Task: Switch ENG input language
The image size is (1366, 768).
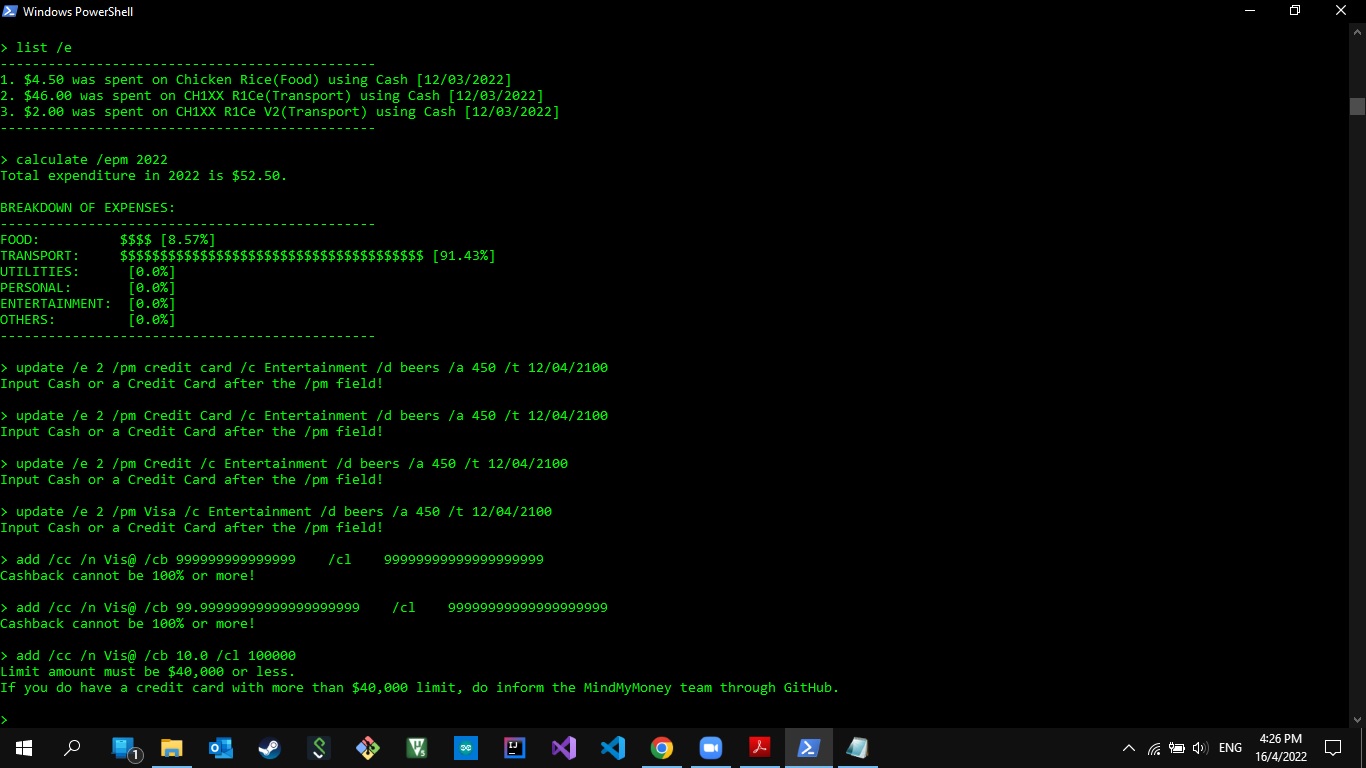Action: click(1231, 748)
